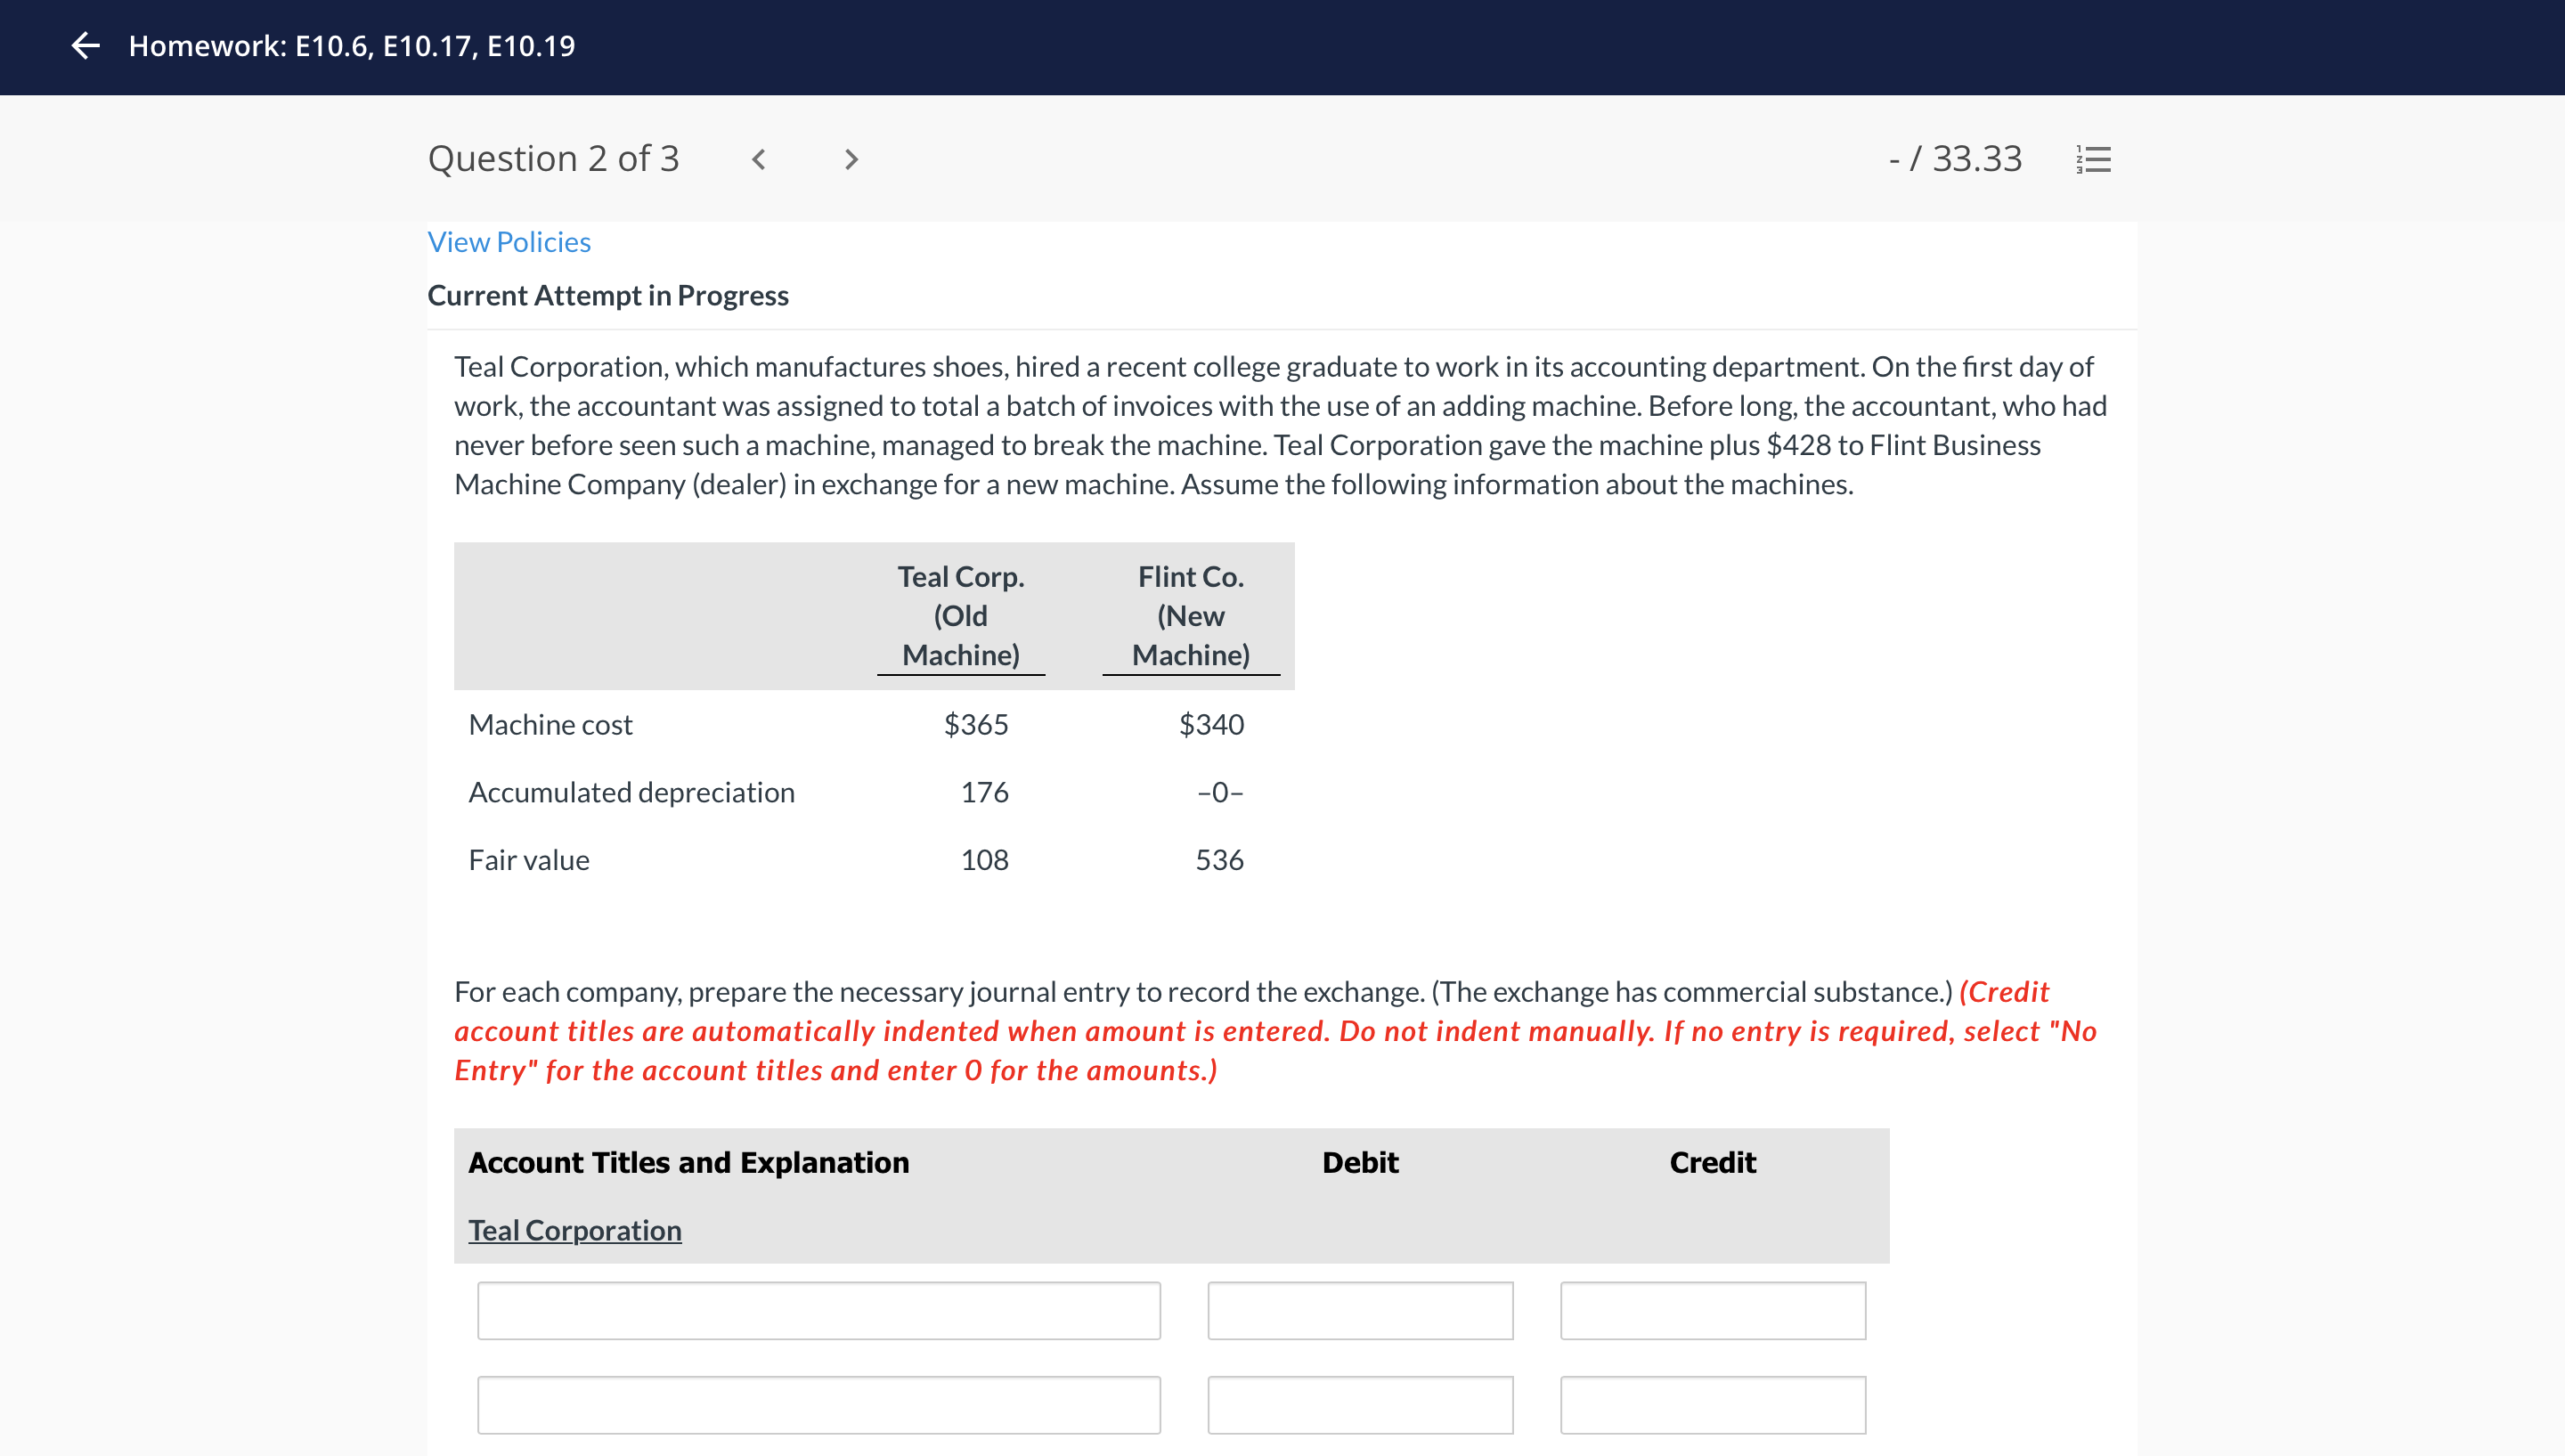Click the back arrow icon
Viewport: 2565px width, 1456px height.
(86, 46)
